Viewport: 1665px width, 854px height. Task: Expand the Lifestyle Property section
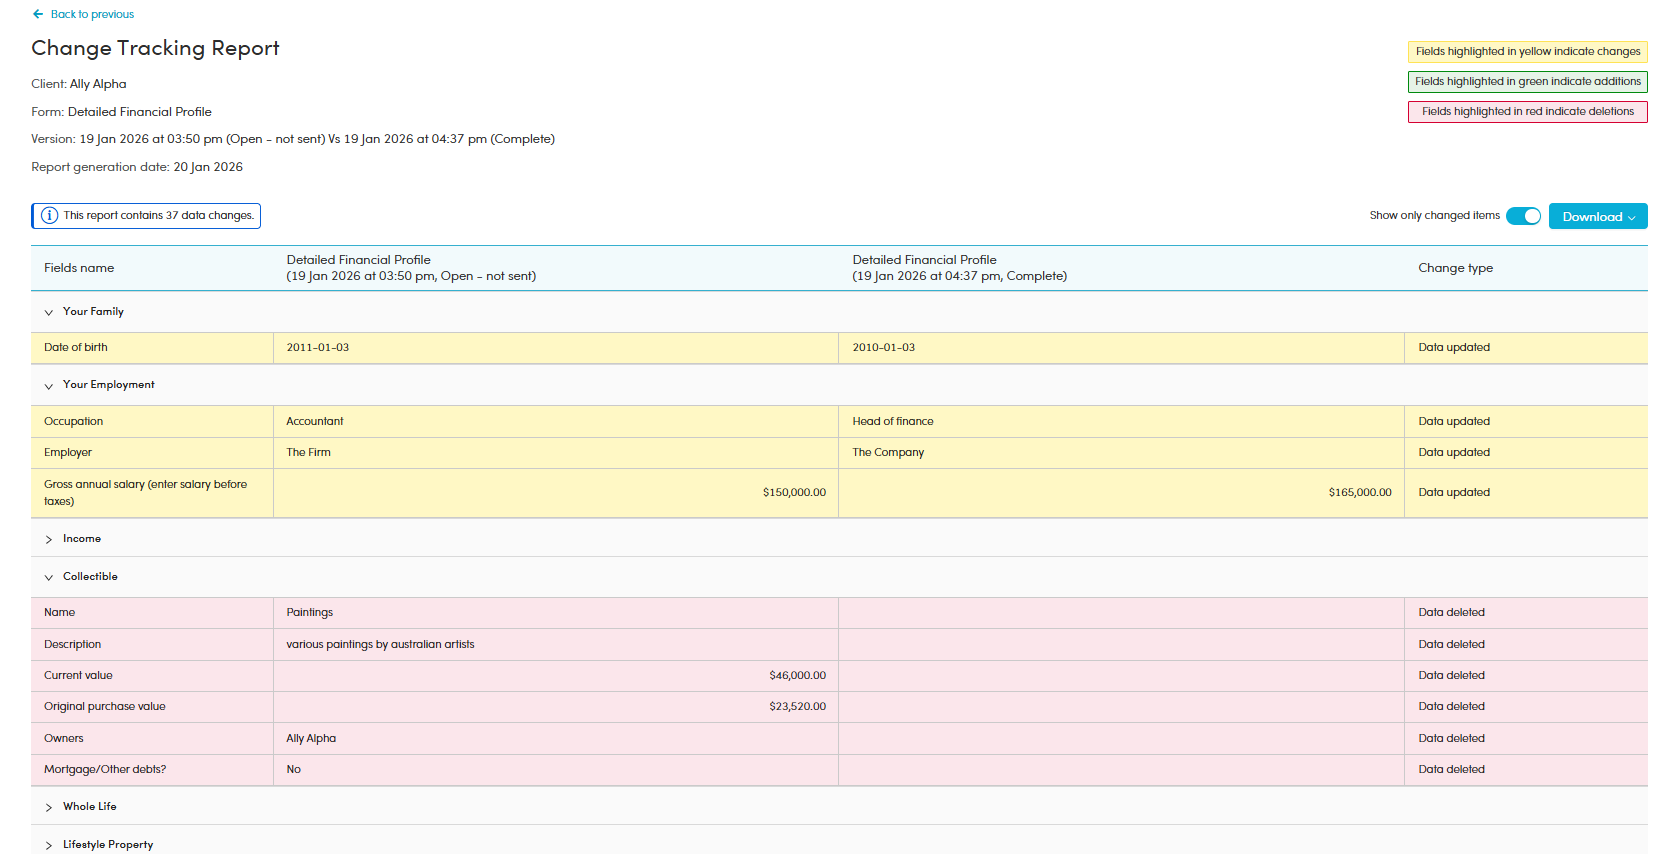coord(49,845)
